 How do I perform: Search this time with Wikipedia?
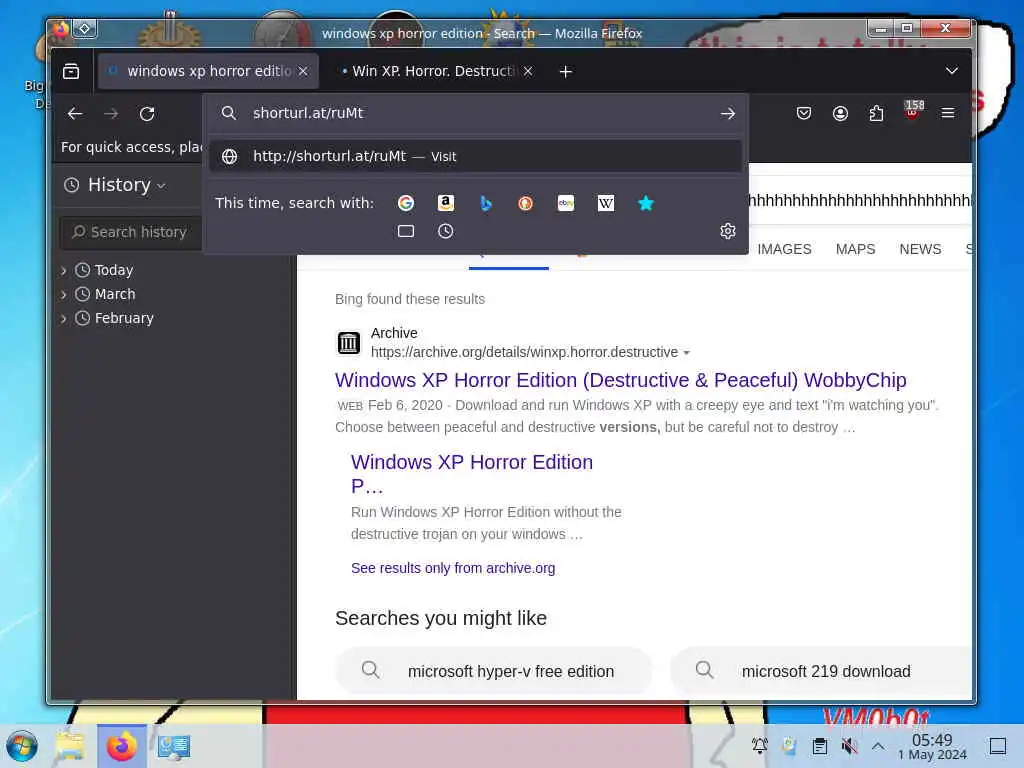click(x=605, y=203)
